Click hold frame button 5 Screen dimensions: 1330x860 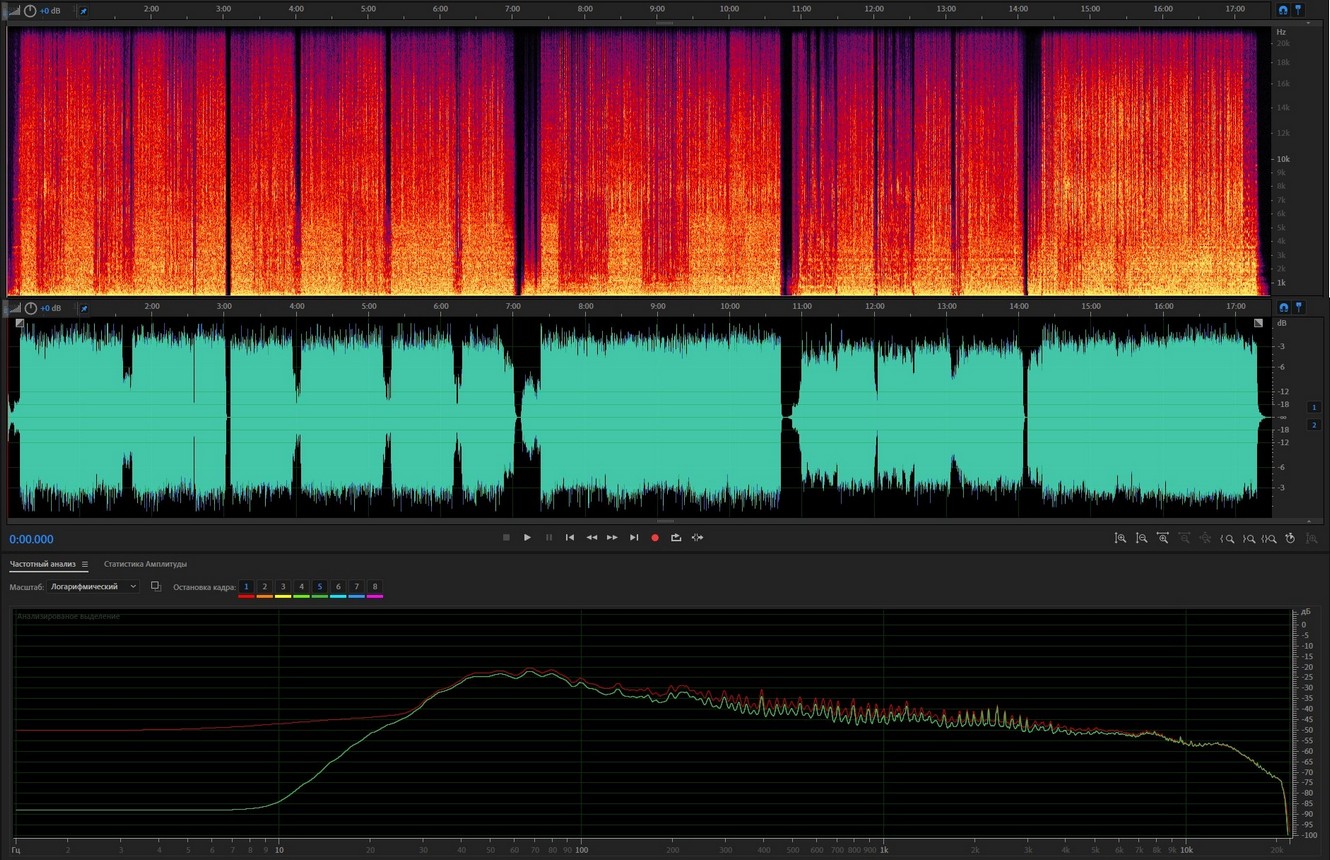pos(320,587)
